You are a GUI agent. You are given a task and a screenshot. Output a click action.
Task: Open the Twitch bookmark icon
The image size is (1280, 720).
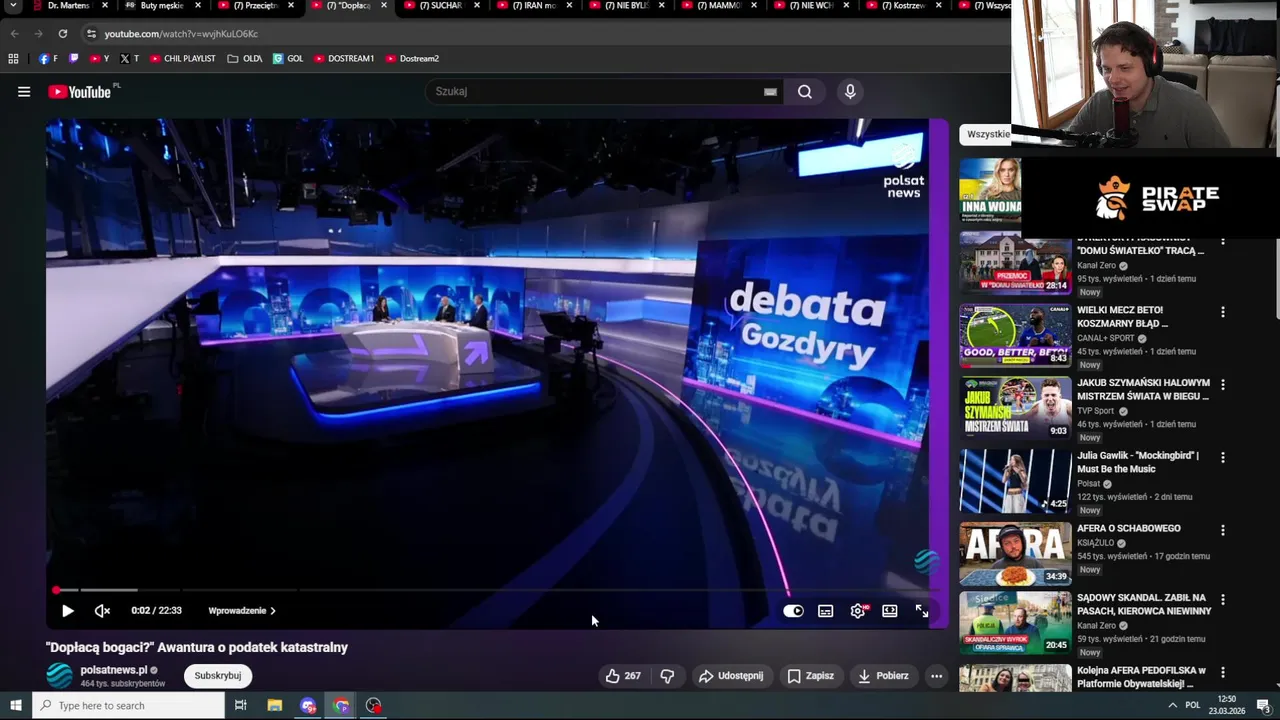(73, 59)
